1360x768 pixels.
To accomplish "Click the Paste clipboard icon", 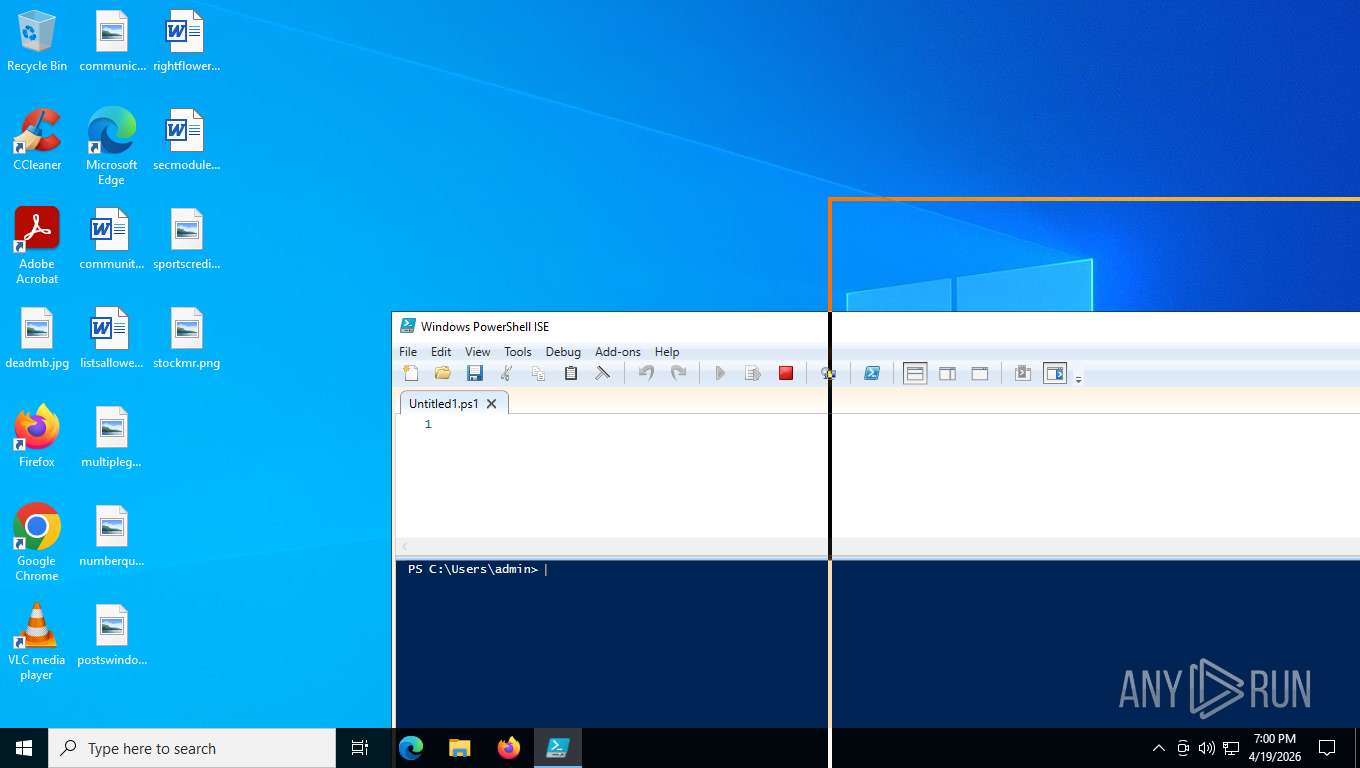I will 571,373.
